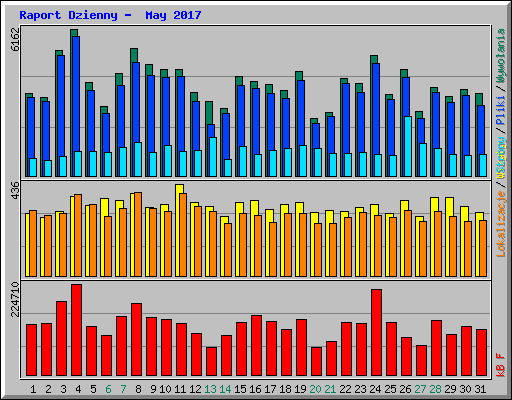Click the green weekend day 6 label
The image size is (512, 400).
[x=108, y=389]
